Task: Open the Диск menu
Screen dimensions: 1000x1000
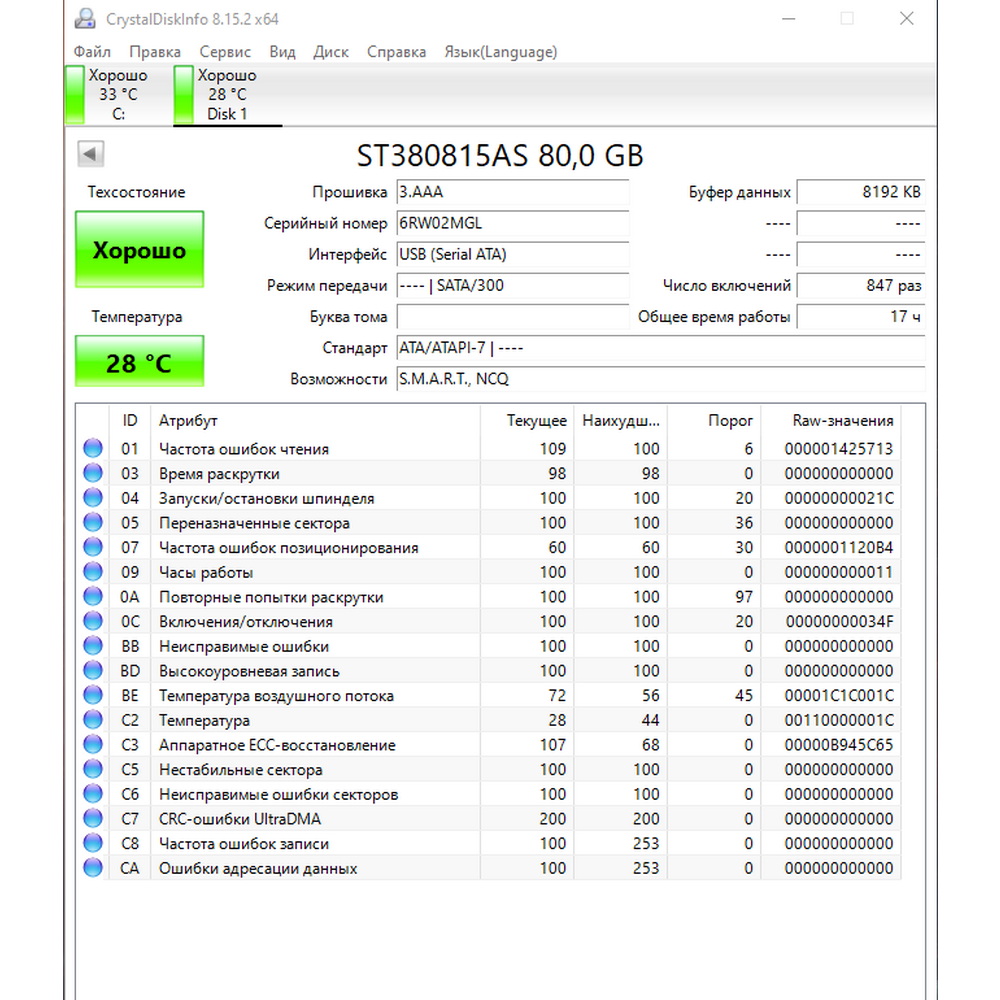Action: [x=331, y=52]
